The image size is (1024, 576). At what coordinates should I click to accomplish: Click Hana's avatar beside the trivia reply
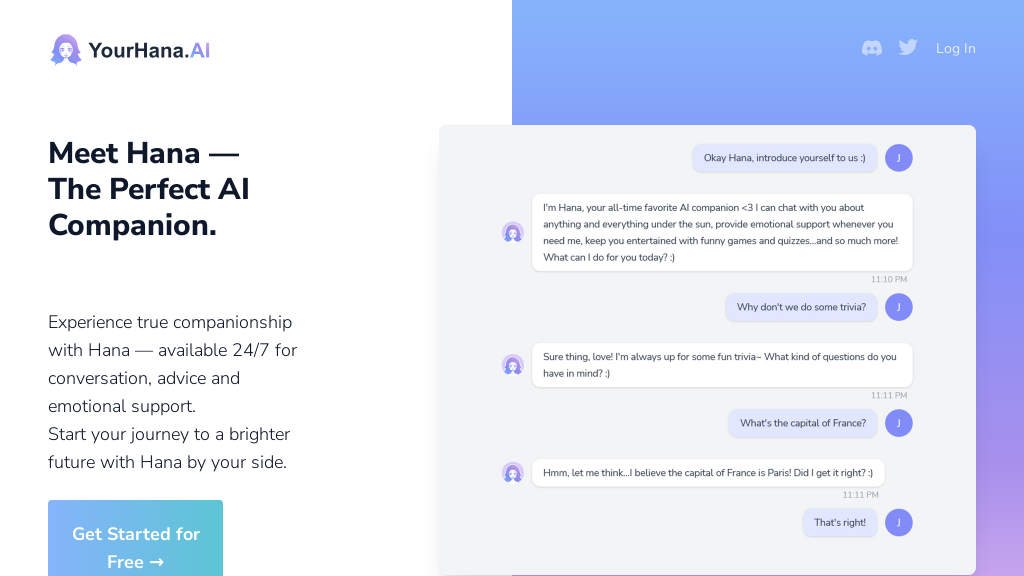pos(513,365)
